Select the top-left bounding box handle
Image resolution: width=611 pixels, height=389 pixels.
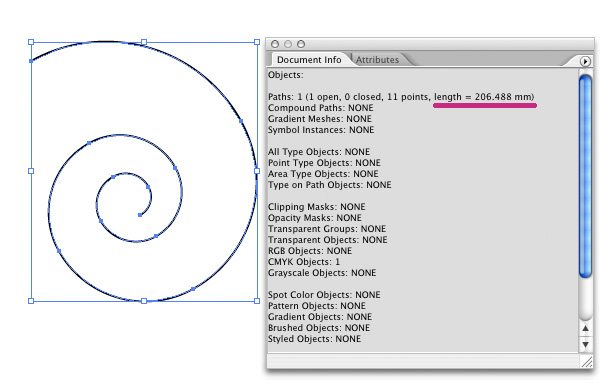(31, 42)
